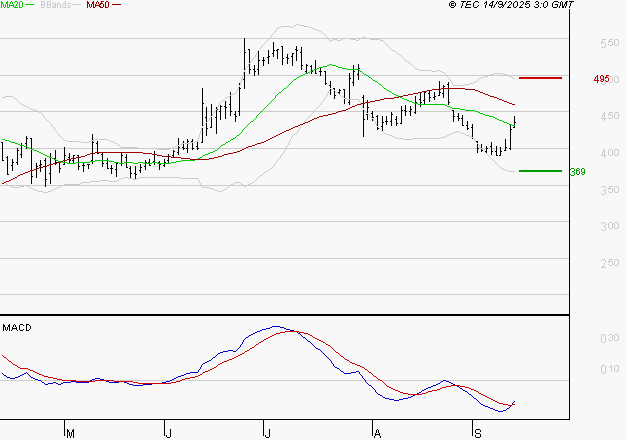Click the MA20 legend label
The height and width of the screenshot is (440, 627).
pyautogui.click(x=12, y=5)
